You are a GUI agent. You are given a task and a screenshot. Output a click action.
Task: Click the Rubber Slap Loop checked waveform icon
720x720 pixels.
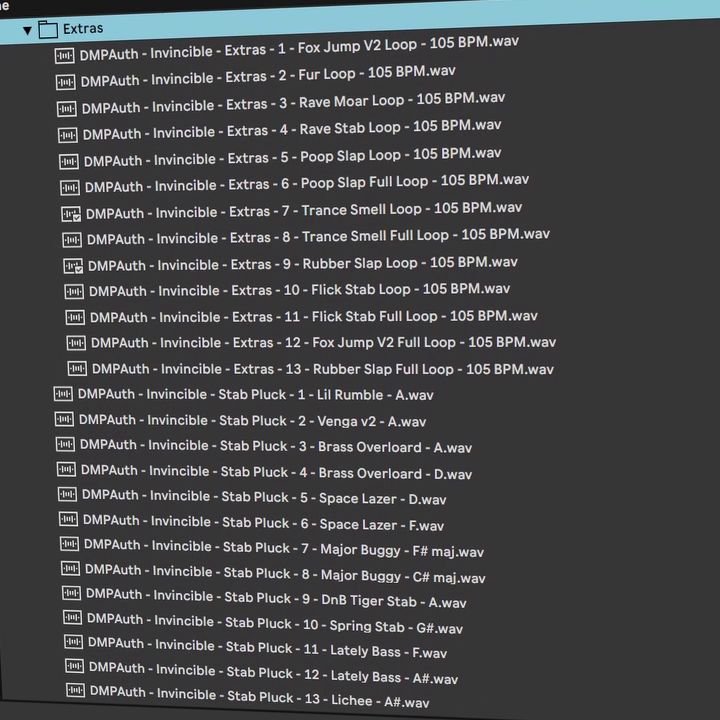73,266
